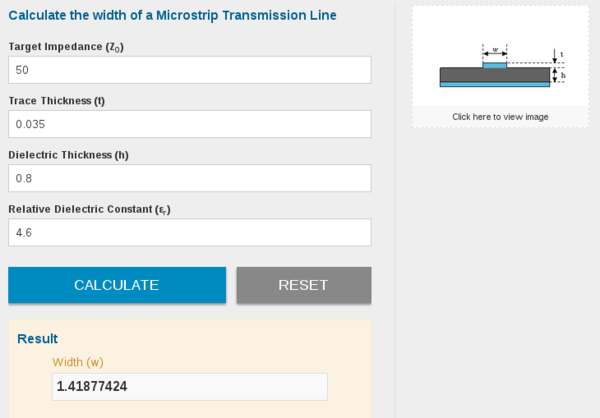
Task: Click the "w" width marker in diagram
Action: pyautogui.click(x=495, y=49)
